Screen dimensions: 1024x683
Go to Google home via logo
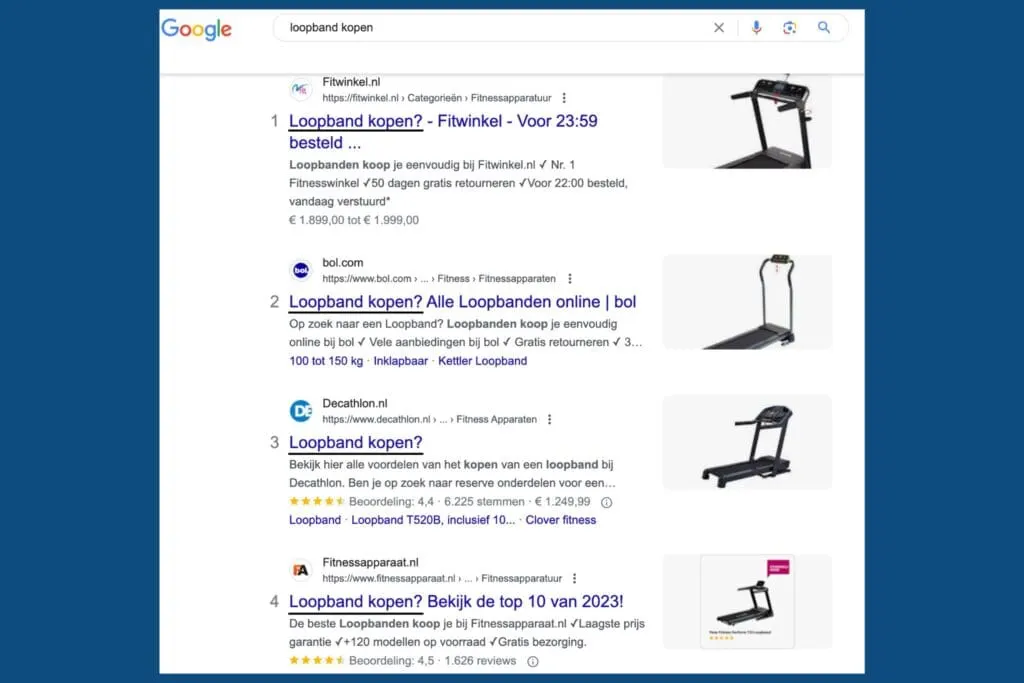pos(197,29)
